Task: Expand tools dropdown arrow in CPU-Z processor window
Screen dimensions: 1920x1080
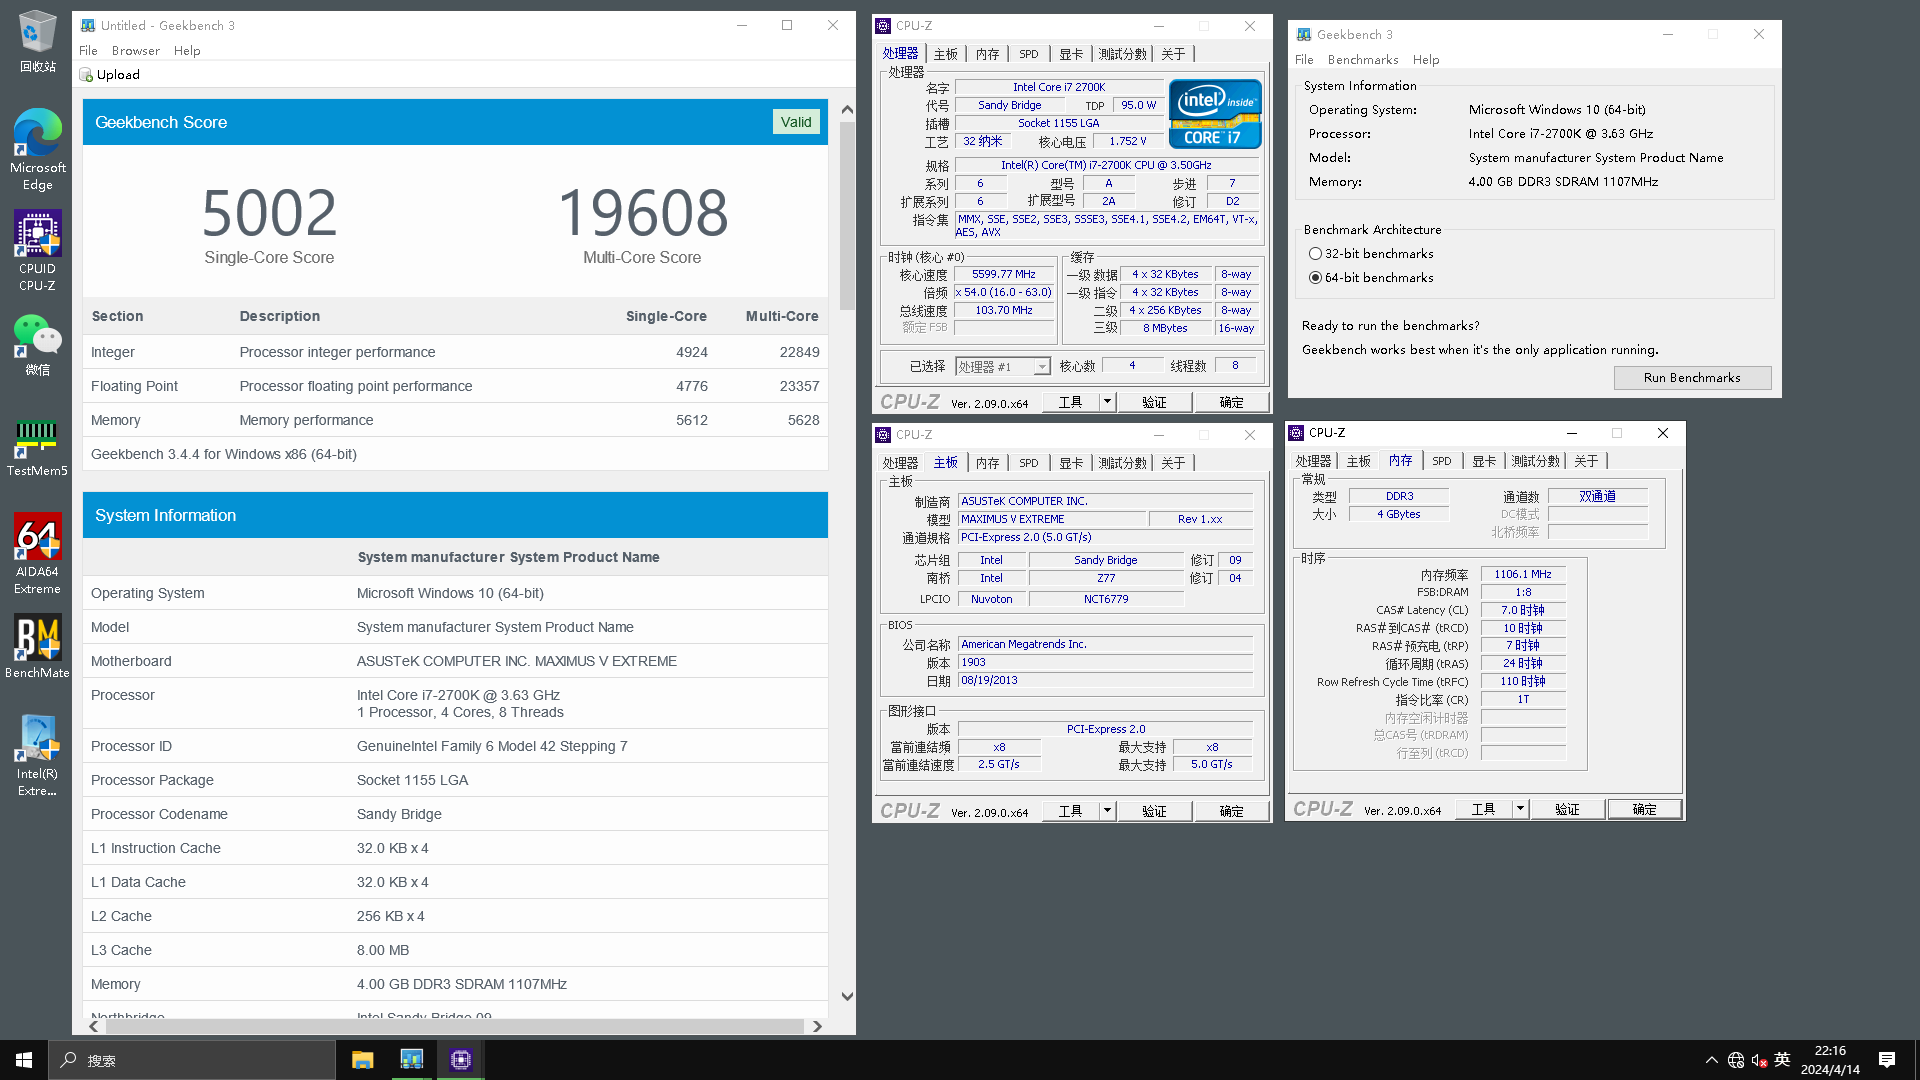Action: click(1107, 402)
